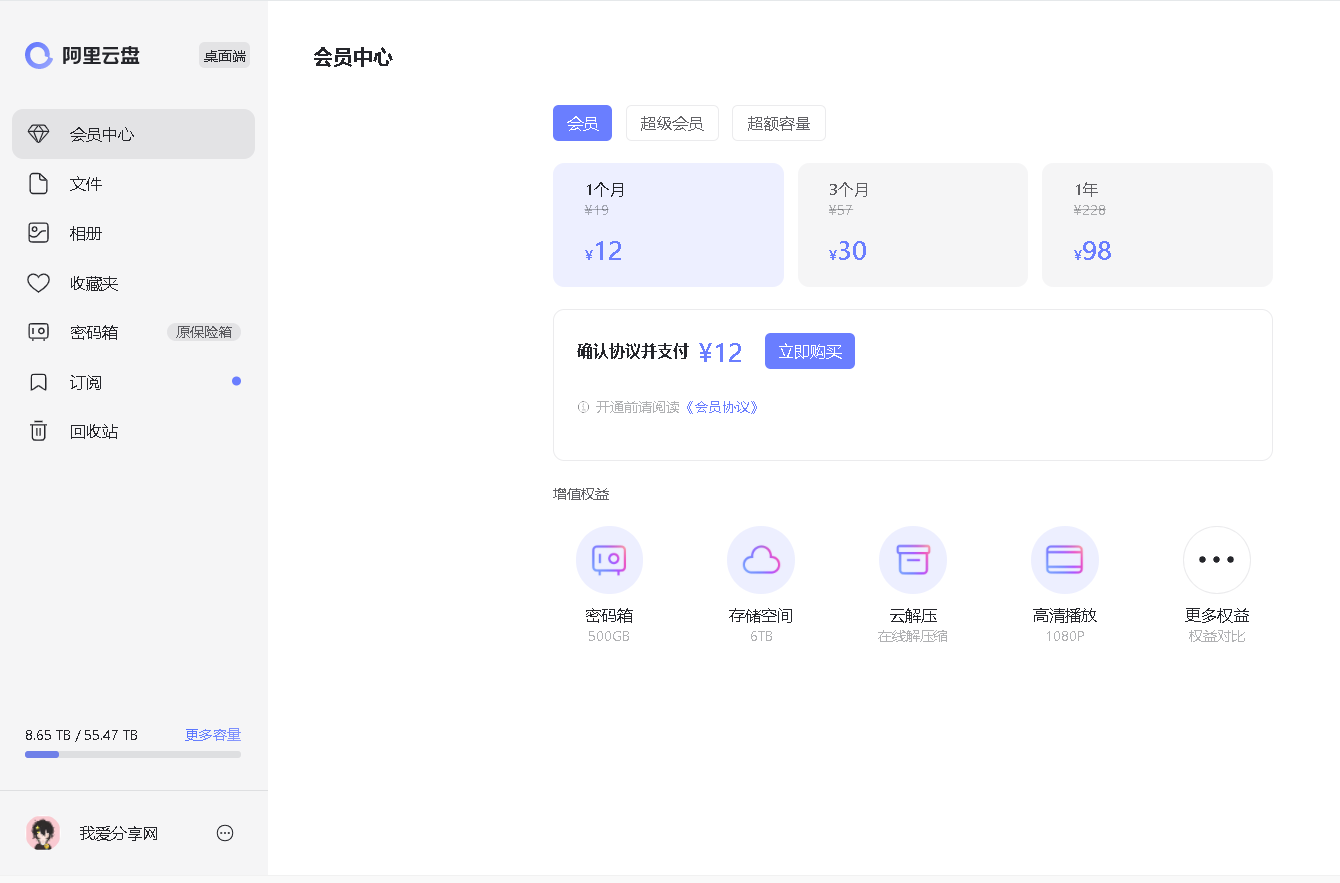Click the heart icon for 收藏夹
Viewport: 1340px width, 883px height.
click(38, 283)
